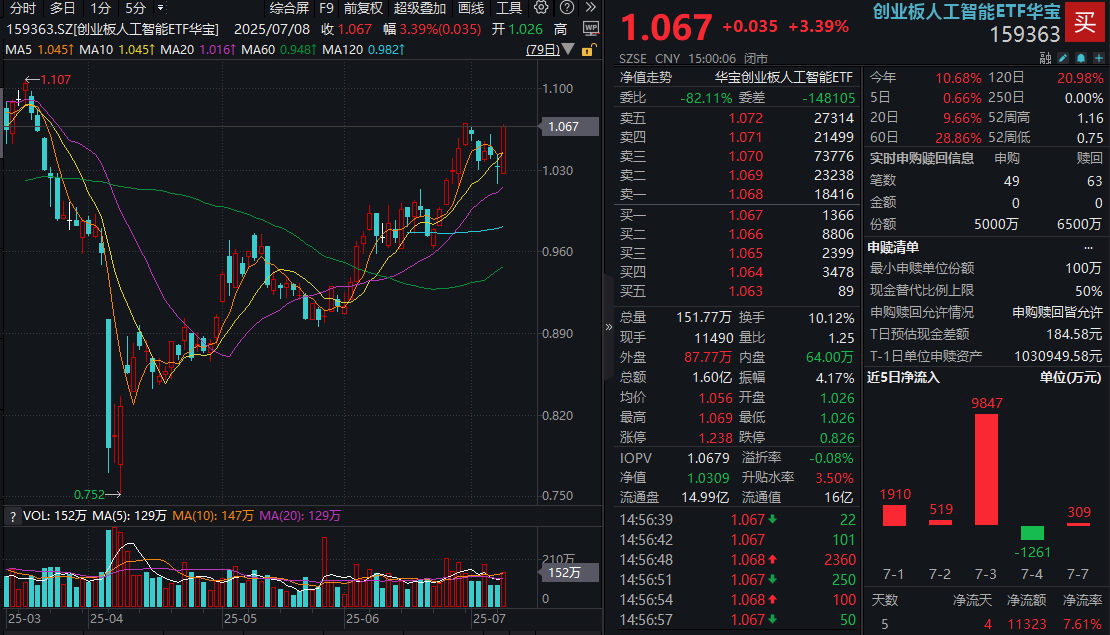Expand the (79日) candle count dropdown
Screen dimensions: 1110x635
point(566,52)
